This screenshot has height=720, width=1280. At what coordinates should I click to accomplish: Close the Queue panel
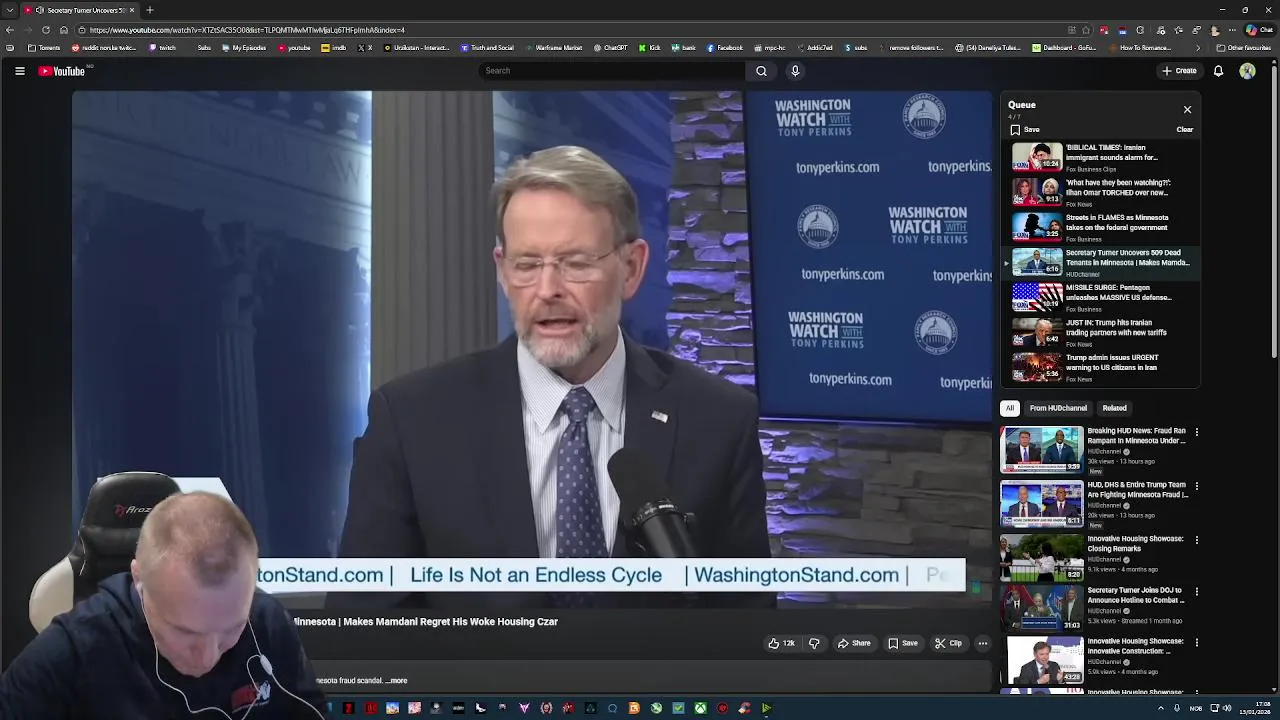1187,110
